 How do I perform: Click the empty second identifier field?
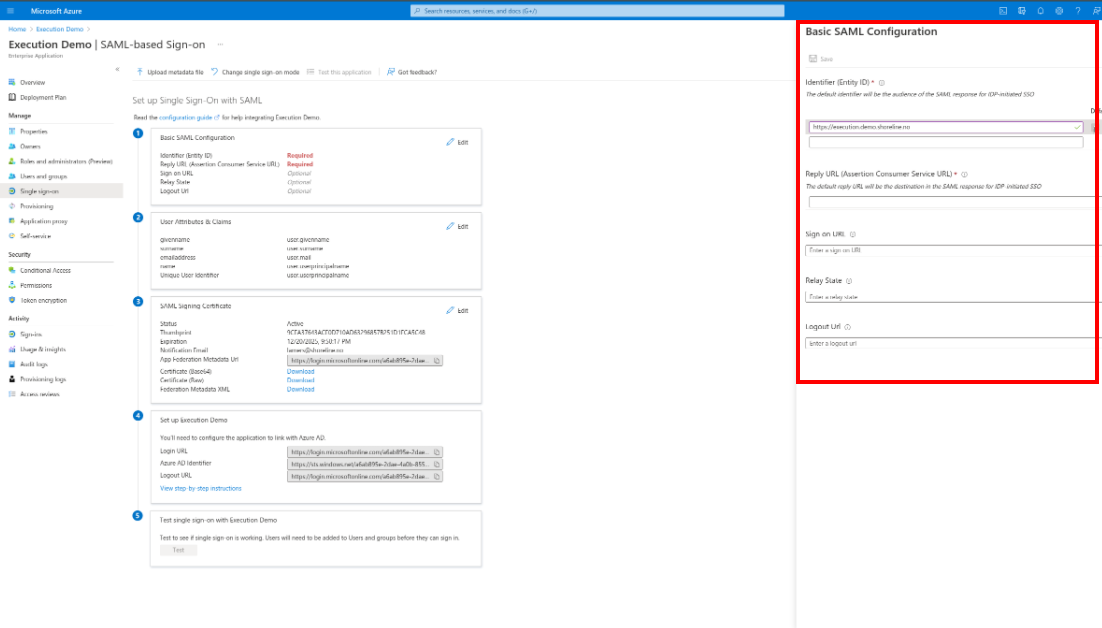(x=945, y=142)
